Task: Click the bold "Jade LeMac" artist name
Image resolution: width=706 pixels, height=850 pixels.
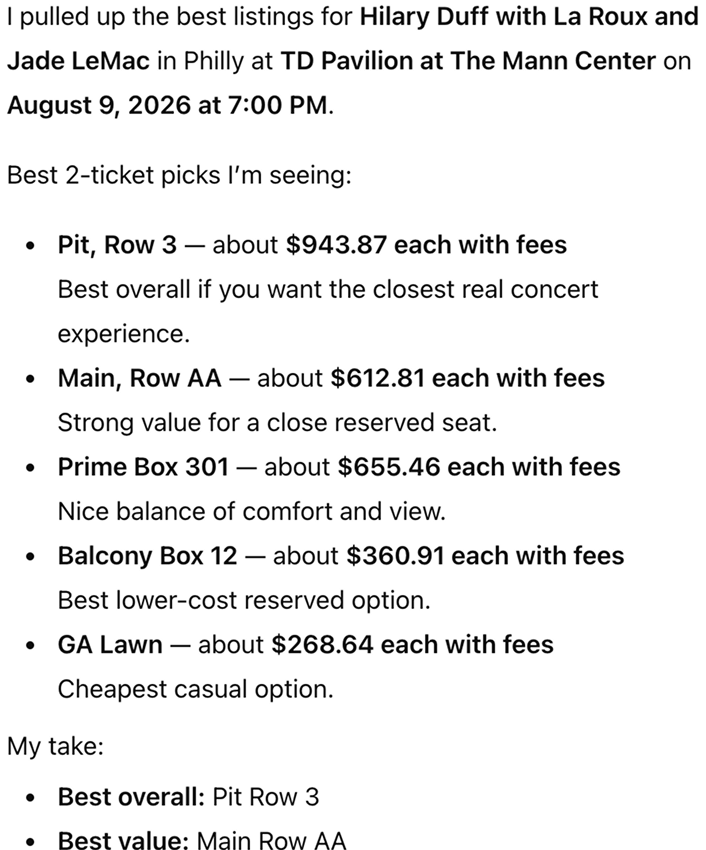Action: tap(78, 61)
